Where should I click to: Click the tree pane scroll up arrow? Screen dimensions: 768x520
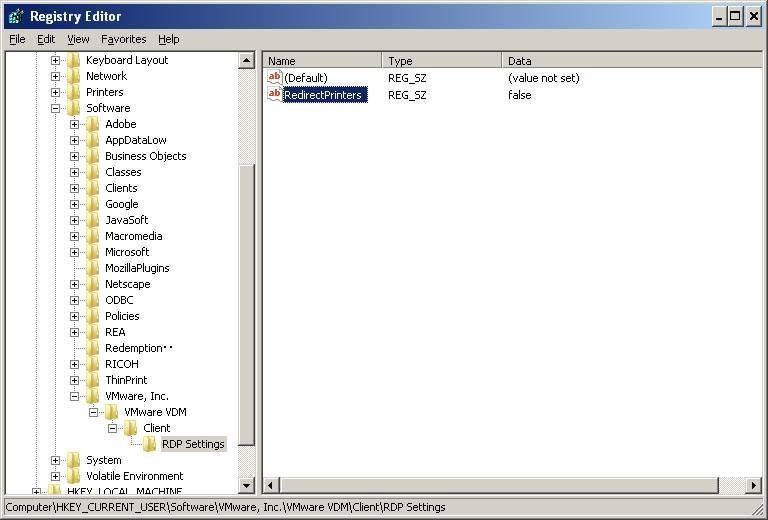point(246,61)
